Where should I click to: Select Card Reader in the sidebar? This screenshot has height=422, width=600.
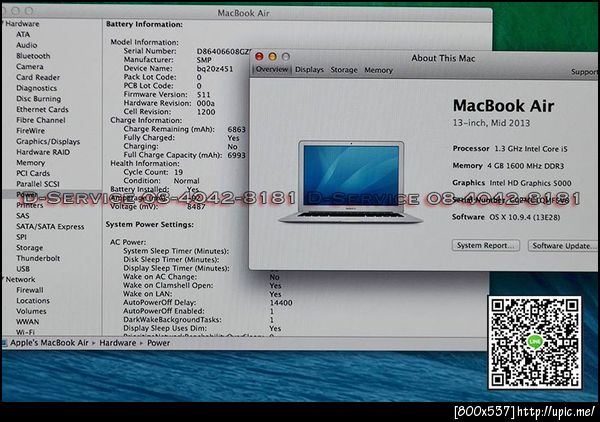click(38, 77)
